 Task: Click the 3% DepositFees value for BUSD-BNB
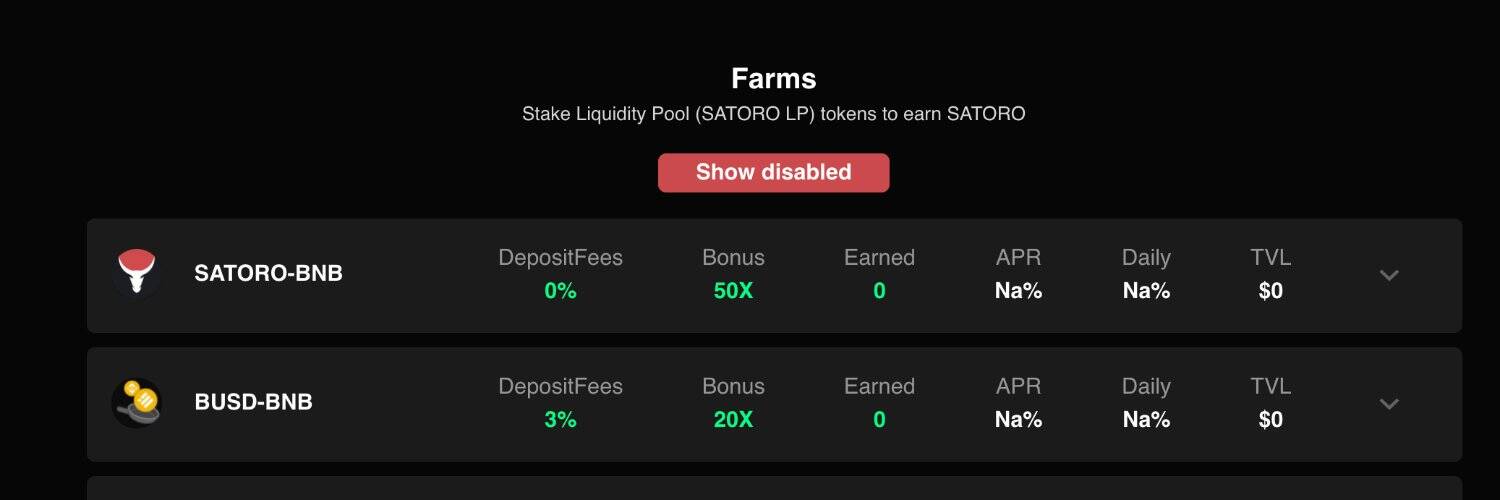click(x=560, y=420)
